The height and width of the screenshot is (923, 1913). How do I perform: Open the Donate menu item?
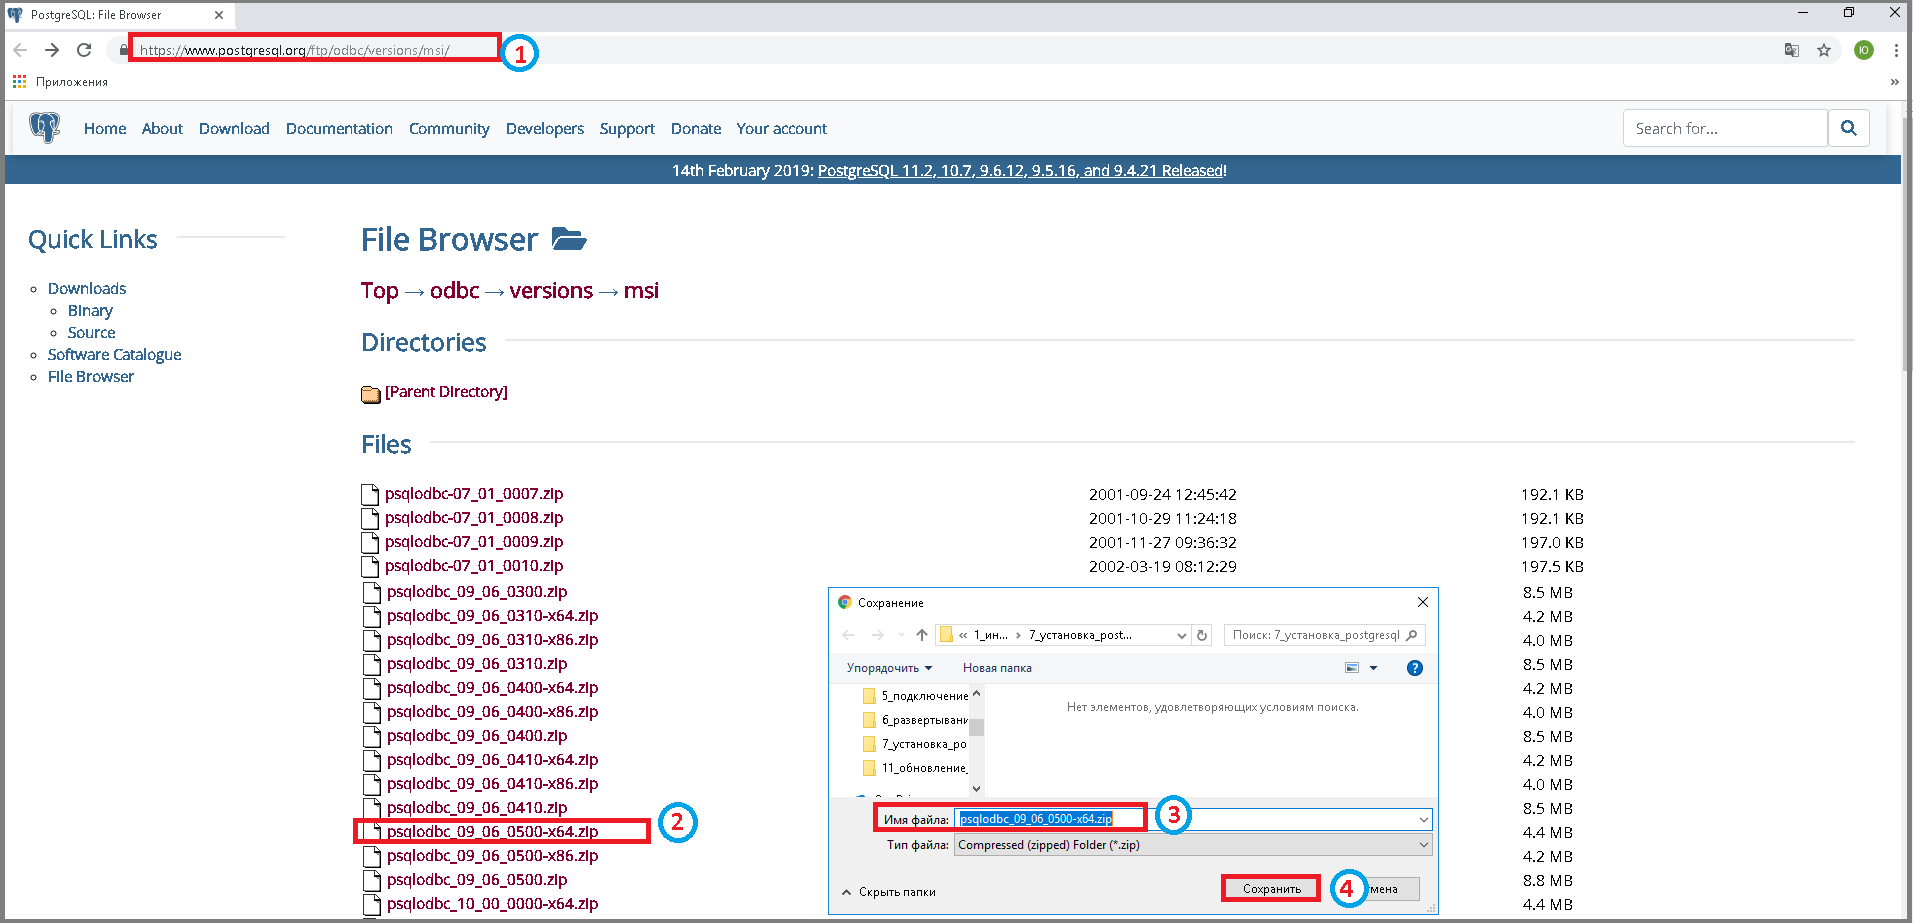696,128
